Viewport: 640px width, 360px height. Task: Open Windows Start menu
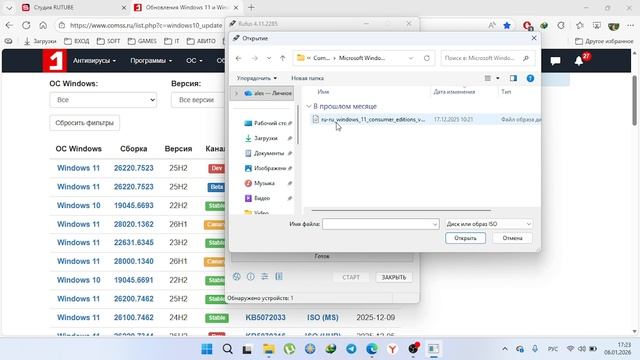click(x=207, y=349)
